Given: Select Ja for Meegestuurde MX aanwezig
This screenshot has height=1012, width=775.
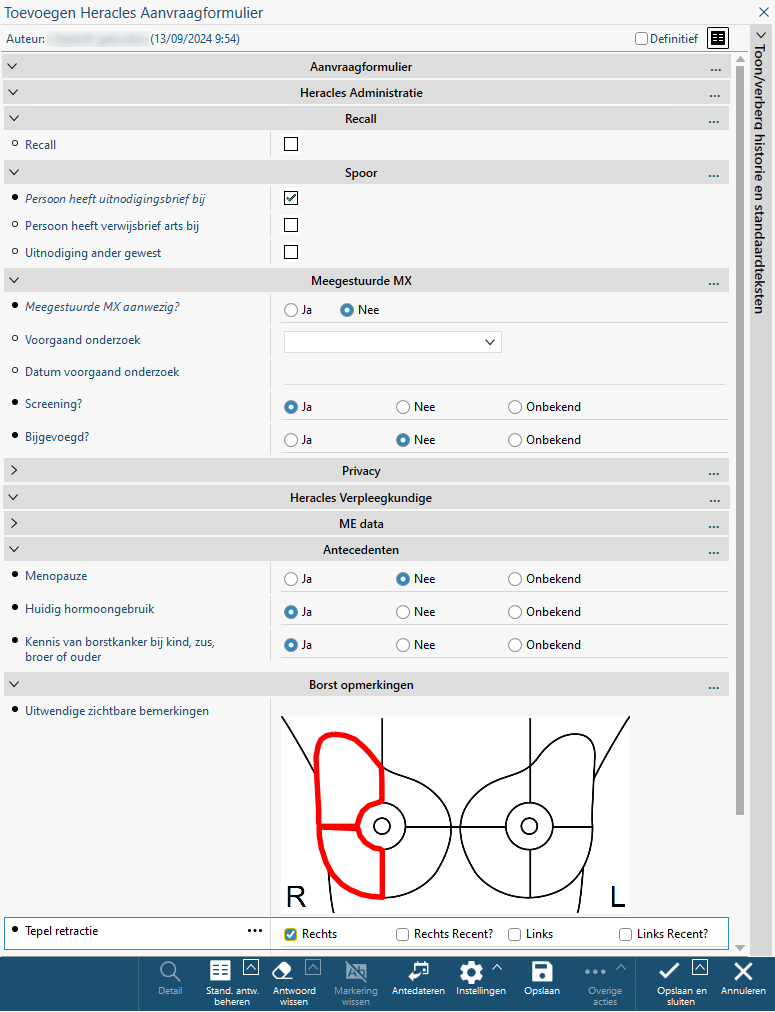Looking at the screenshot, I should (x=291, y=310).
